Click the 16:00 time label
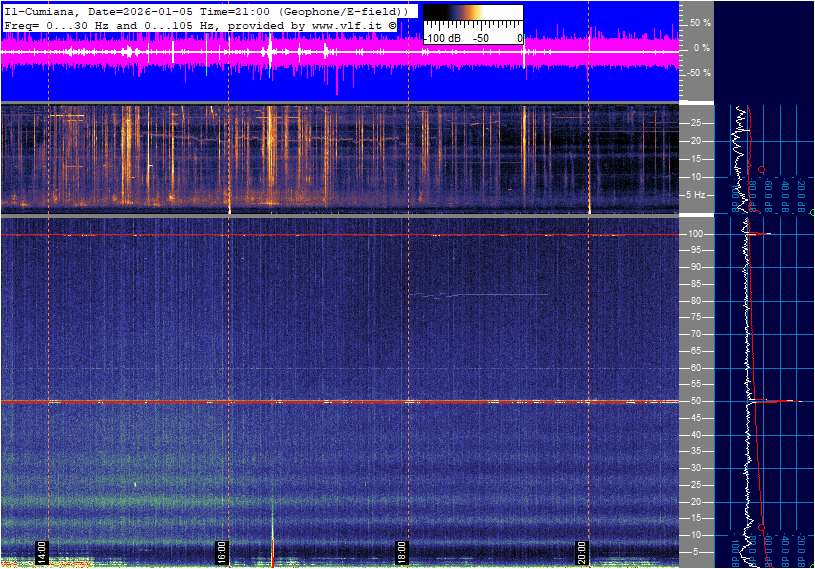The image size is (815, 569). [222, 551]
